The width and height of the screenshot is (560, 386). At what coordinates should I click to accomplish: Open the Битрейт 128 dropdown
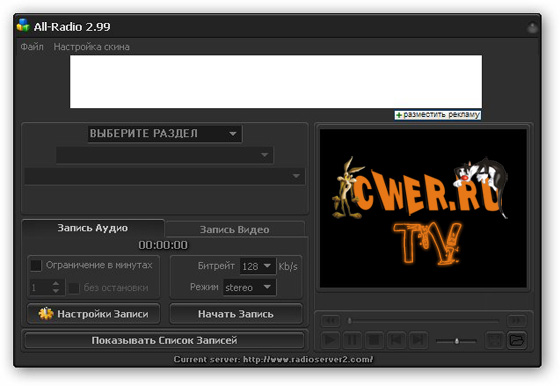pos(258,266)
